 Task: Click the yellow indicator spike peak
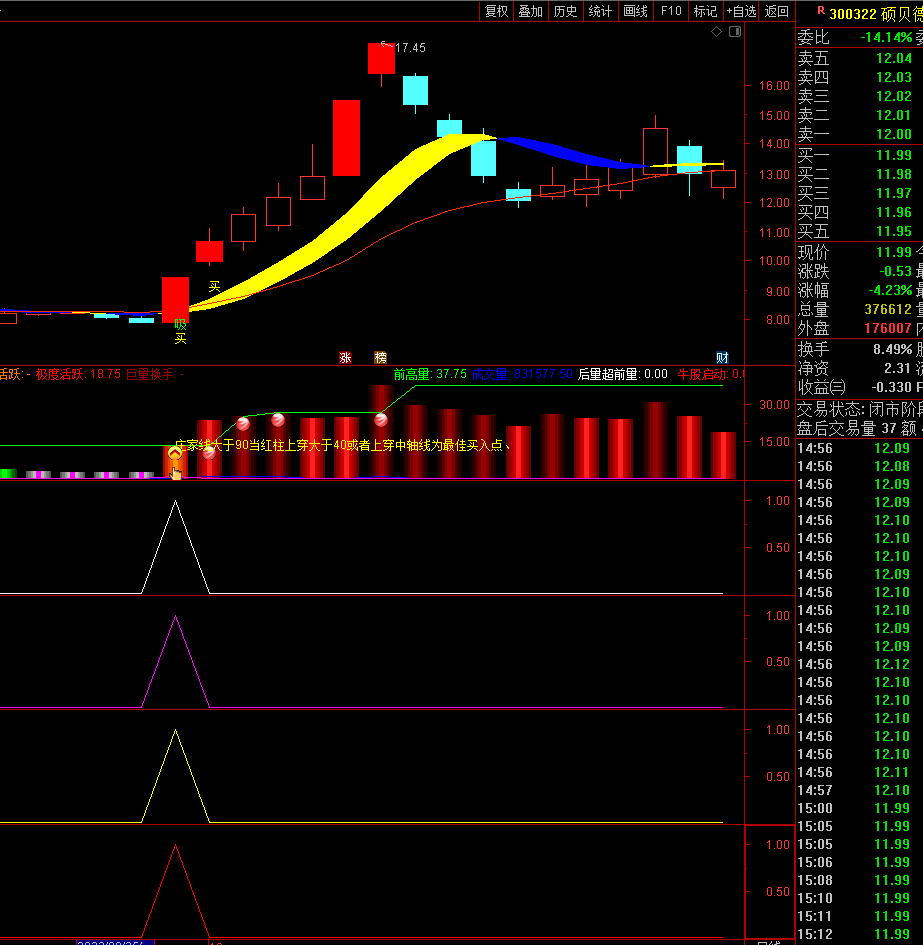pos(175,730)
